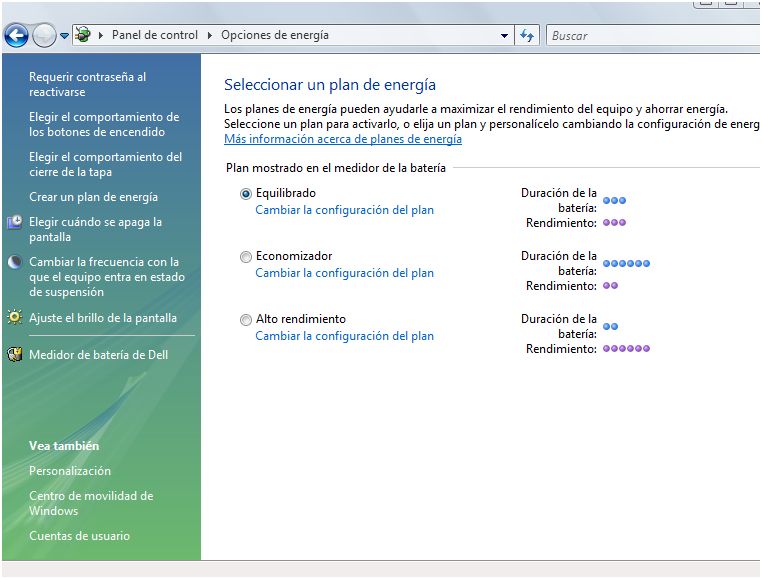Image resolution: width=762 pixels, height=579 pixels.
Task: Click the blue Back arrow button
Action: click(16, 35)
